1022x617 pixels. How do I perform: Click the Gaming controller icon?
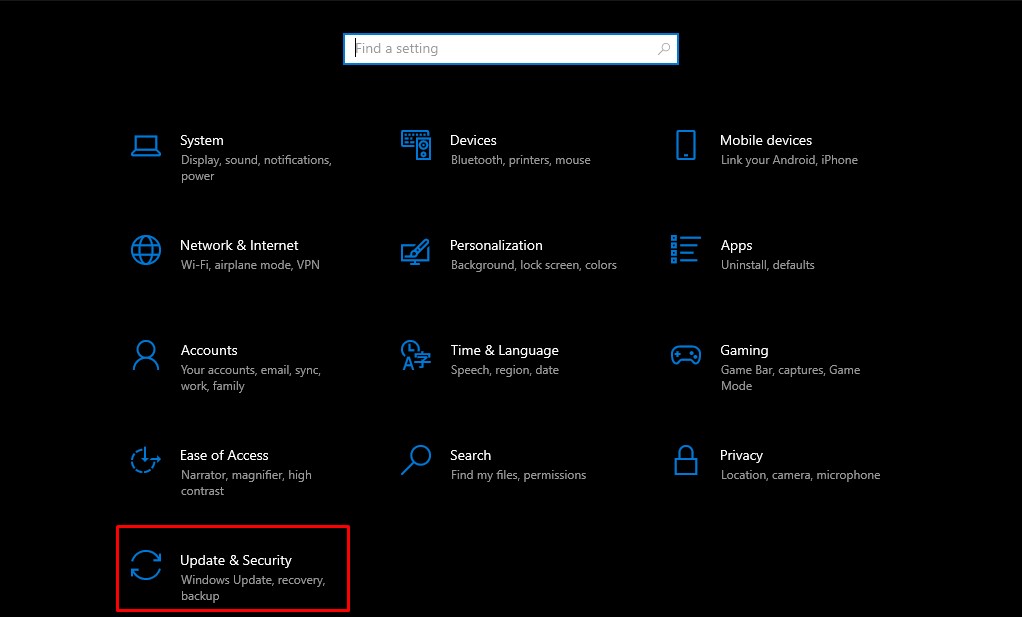tap(686, 356)
